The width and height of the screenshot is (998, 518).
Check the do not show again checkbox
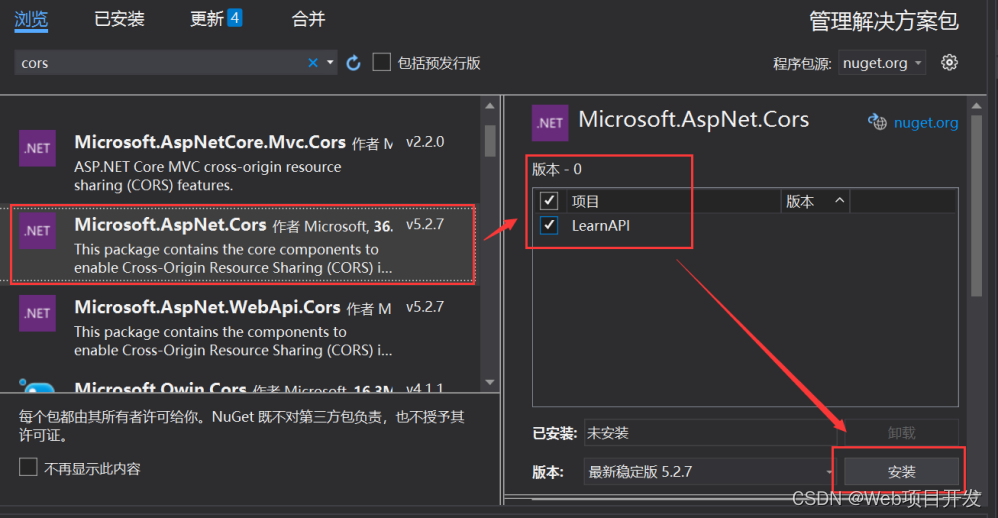[x=28, y=467]
